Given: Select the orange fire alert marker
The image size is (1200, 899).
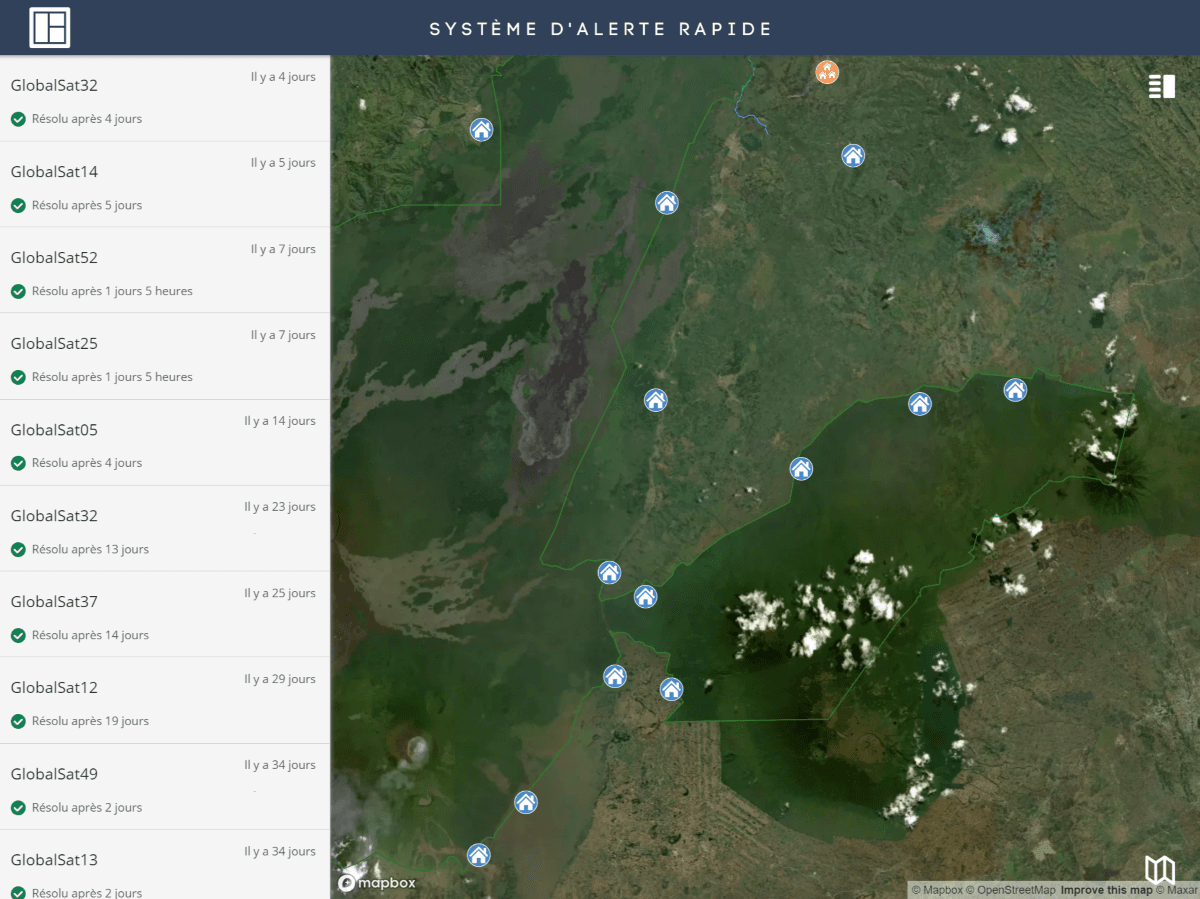Looking at the screenshot, I should [x=827, y=72].
